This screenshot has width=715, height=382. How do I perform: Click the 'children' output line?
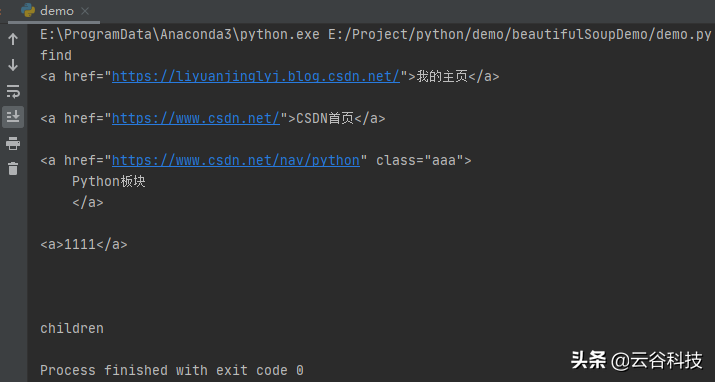coord(72,328)
